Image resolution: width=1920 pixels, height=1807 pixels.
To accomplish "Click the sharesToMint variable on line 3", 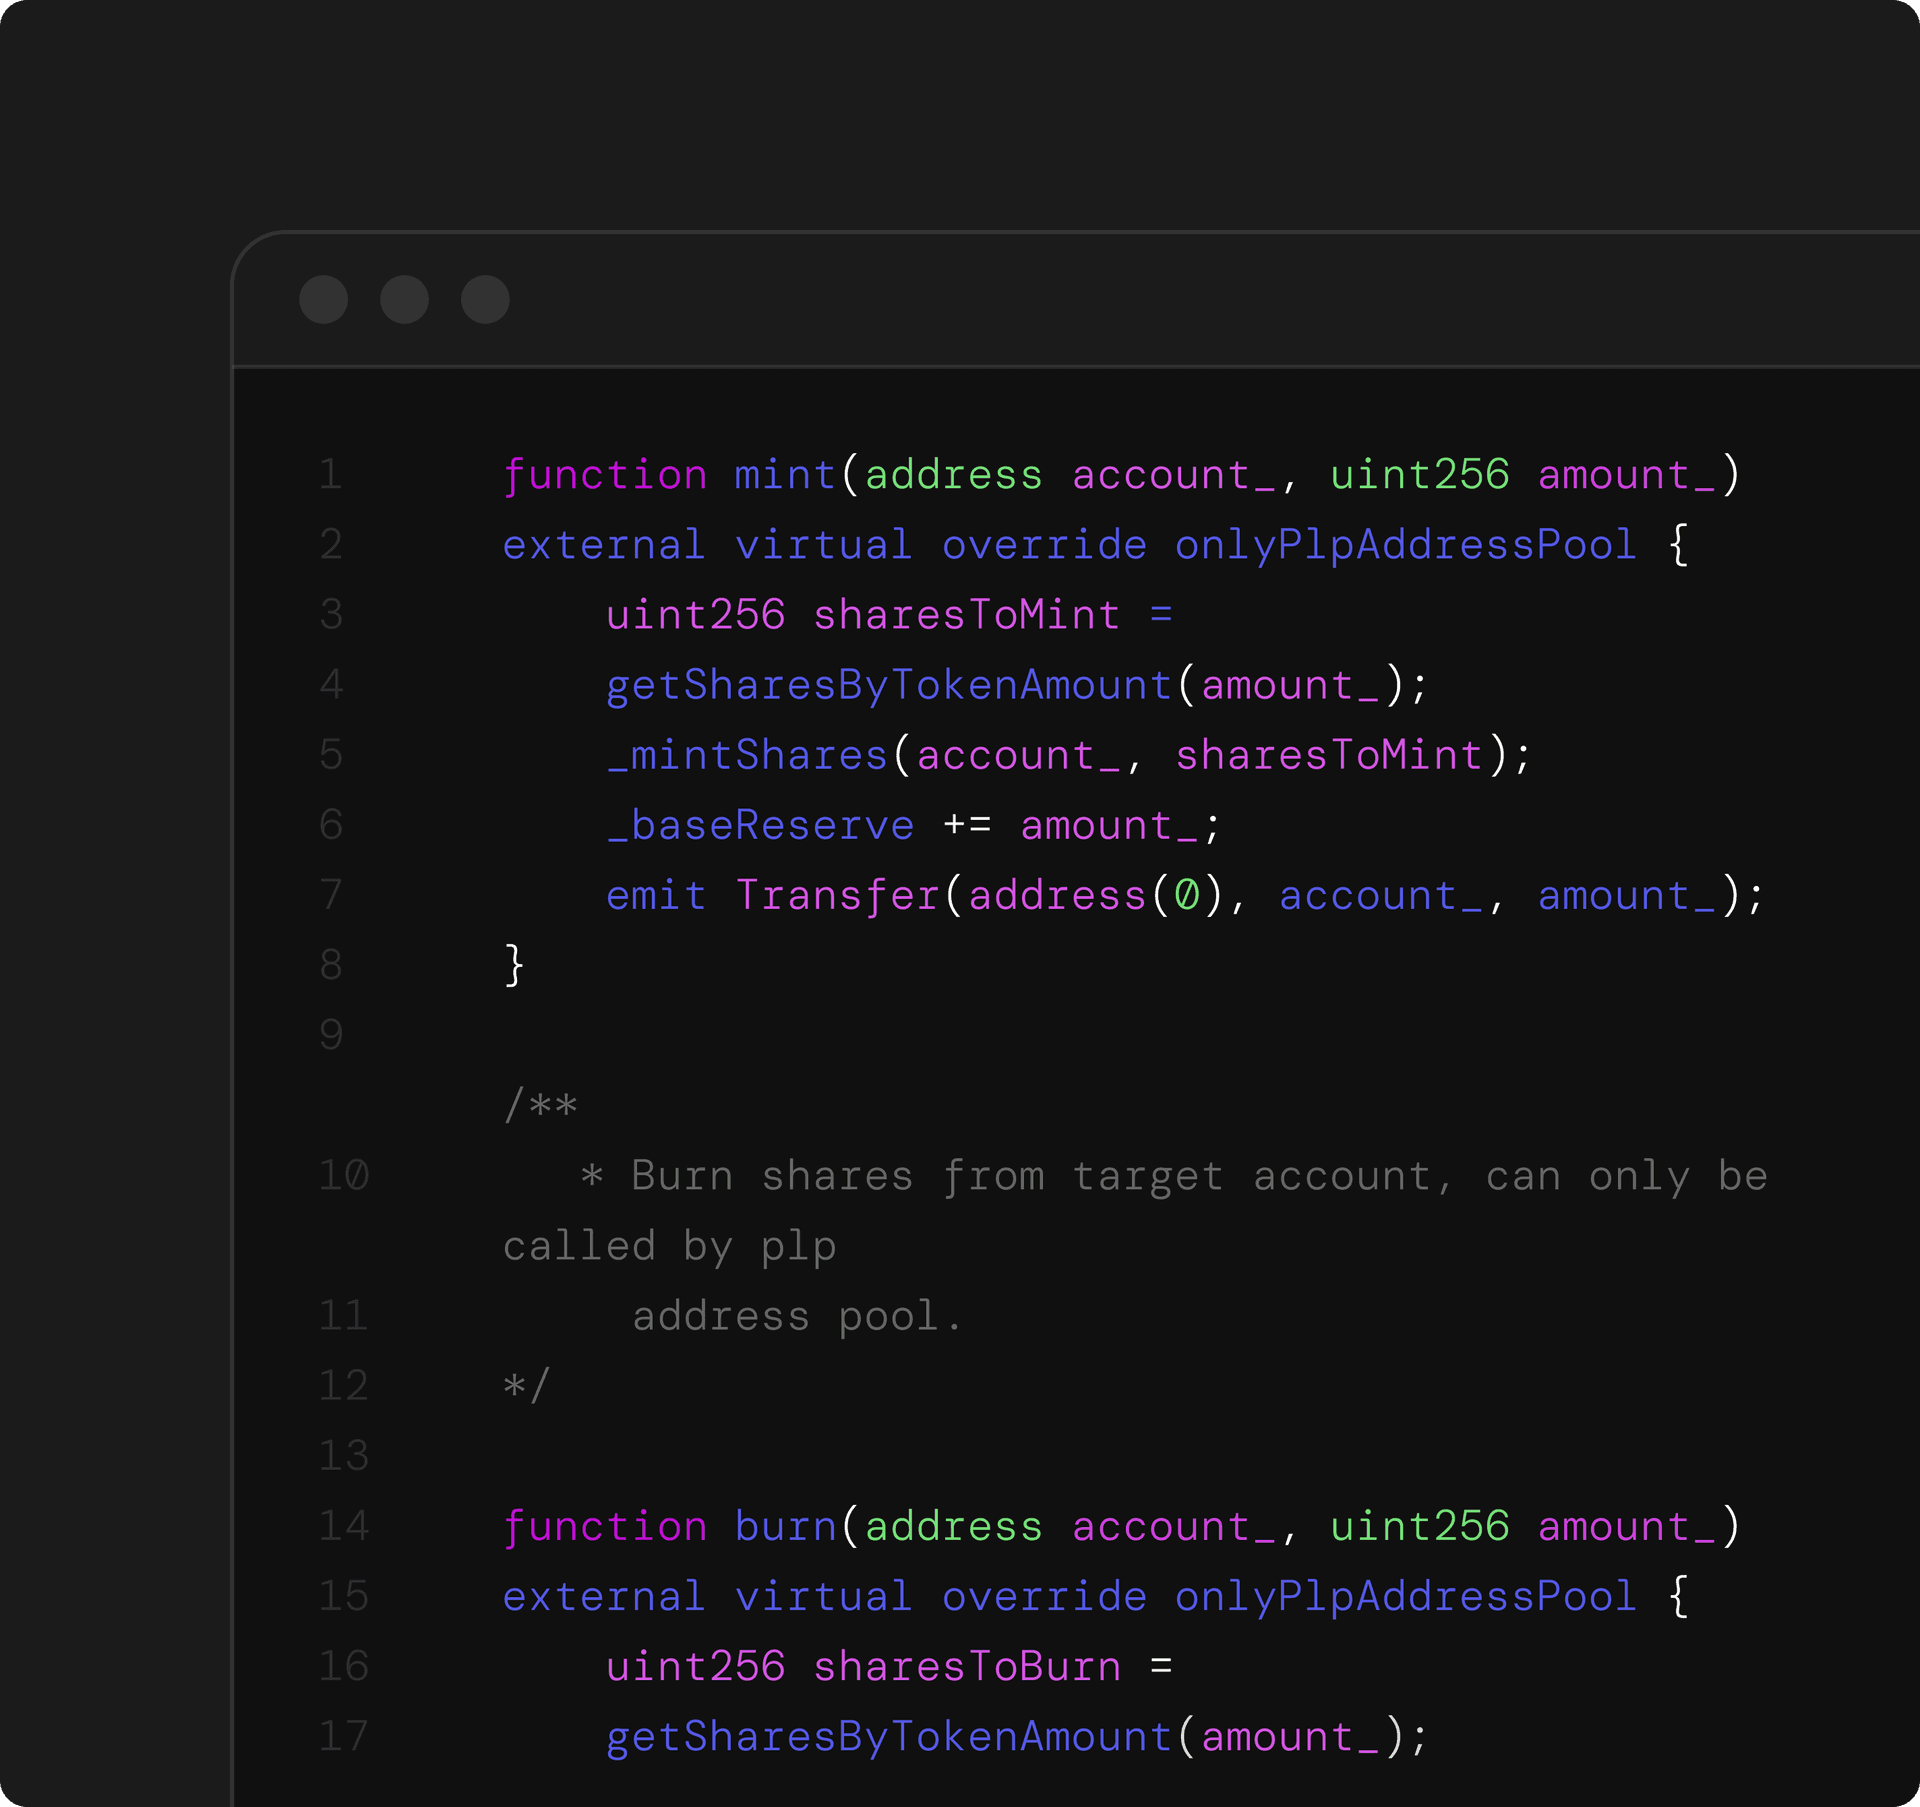I will [x=964, y=614].
